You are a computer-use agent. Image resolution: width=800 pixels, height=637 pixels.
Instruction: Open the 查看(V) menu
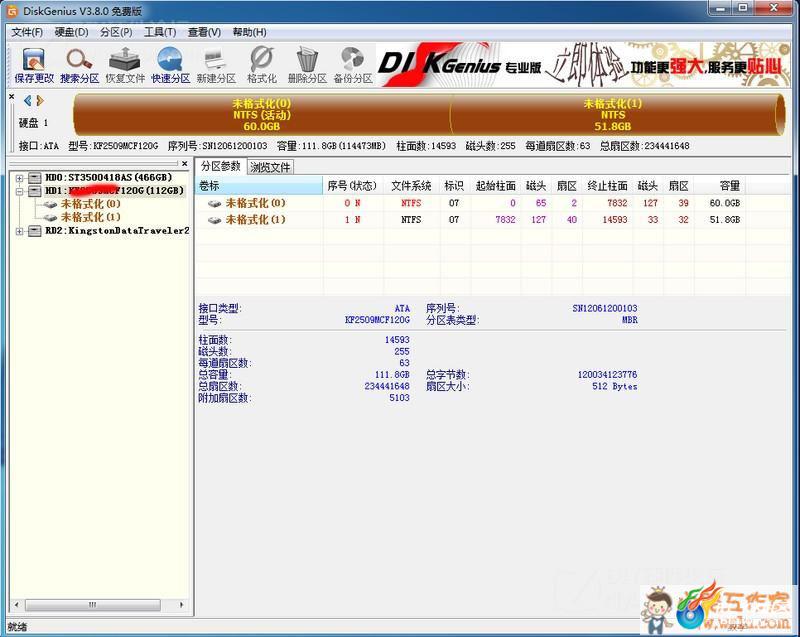click(x=204, y=32)
